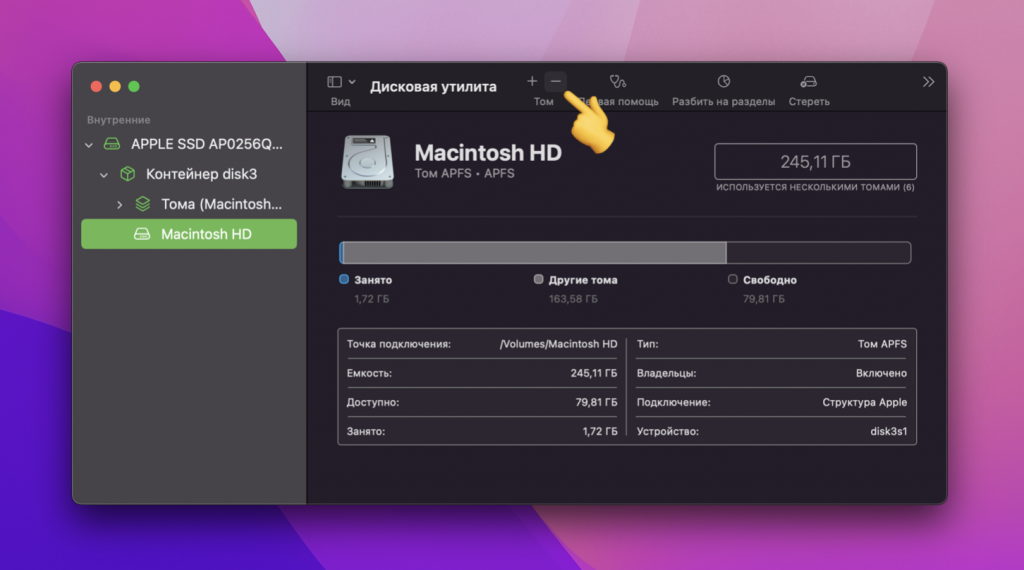
Task: Click the add volume plus icon
Action: (532, 81)
